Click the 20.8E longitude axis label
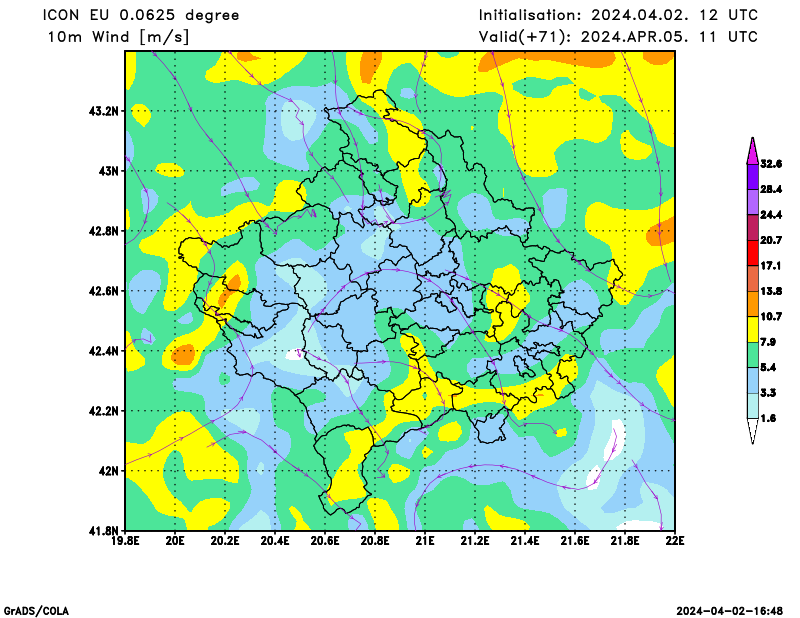Image resolution: width=800 pixels, height=618 pixels. (375, 540)
